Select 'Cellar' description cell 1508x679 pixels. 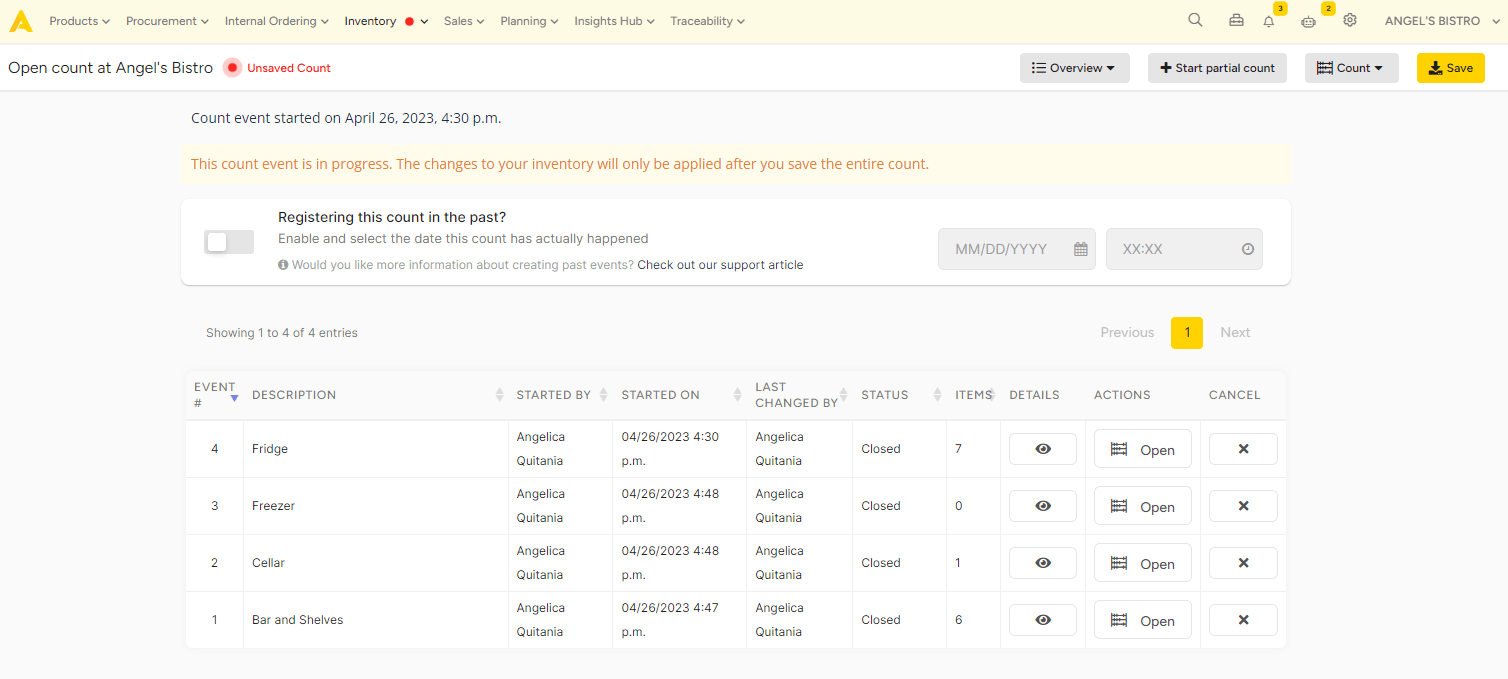click(376, 563)
